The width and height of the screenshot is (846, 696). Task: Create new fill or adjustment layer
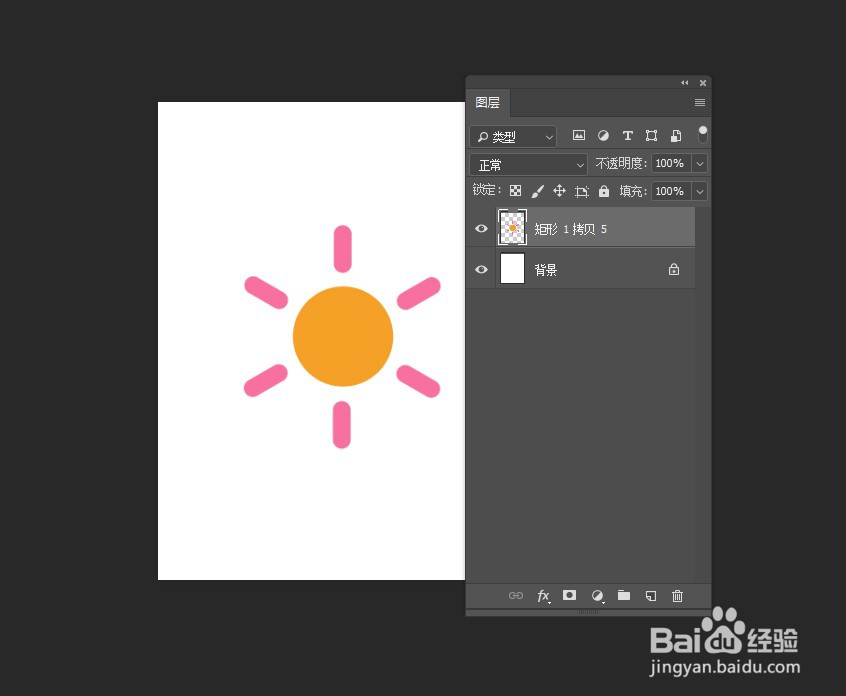coord(597,596)
